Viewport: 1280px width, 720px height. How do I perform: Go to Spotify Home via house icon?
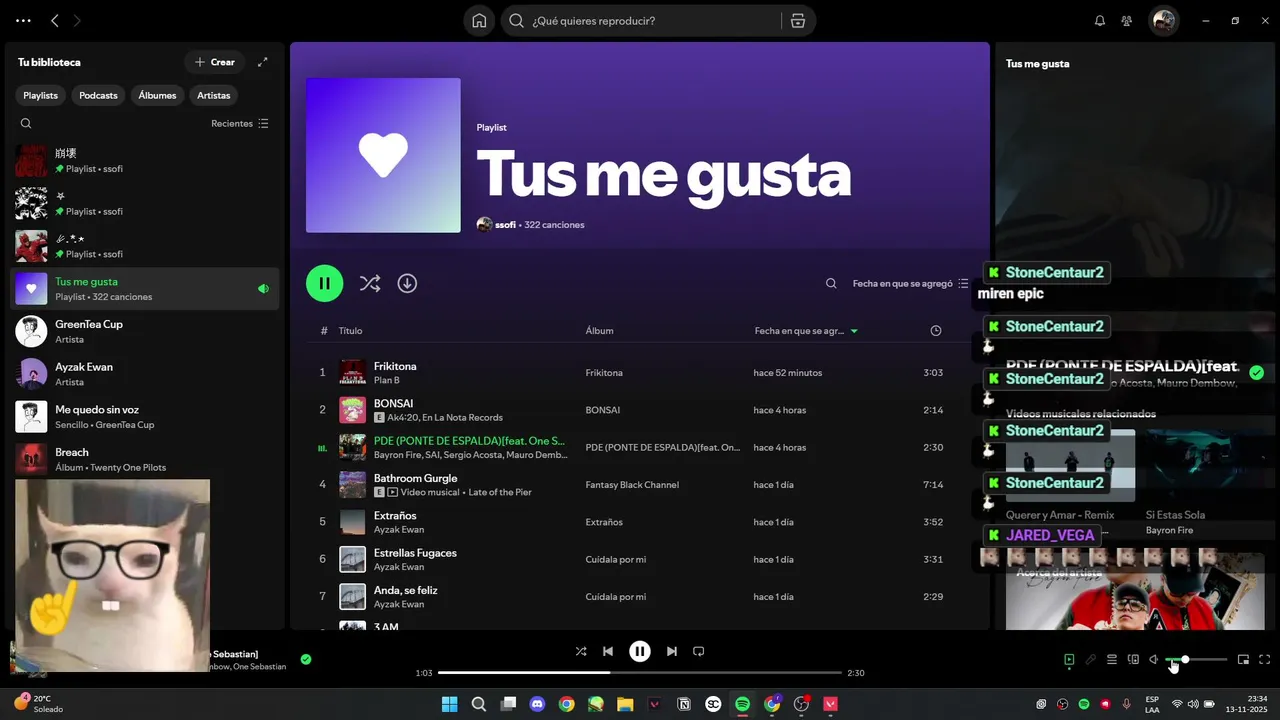480,21
